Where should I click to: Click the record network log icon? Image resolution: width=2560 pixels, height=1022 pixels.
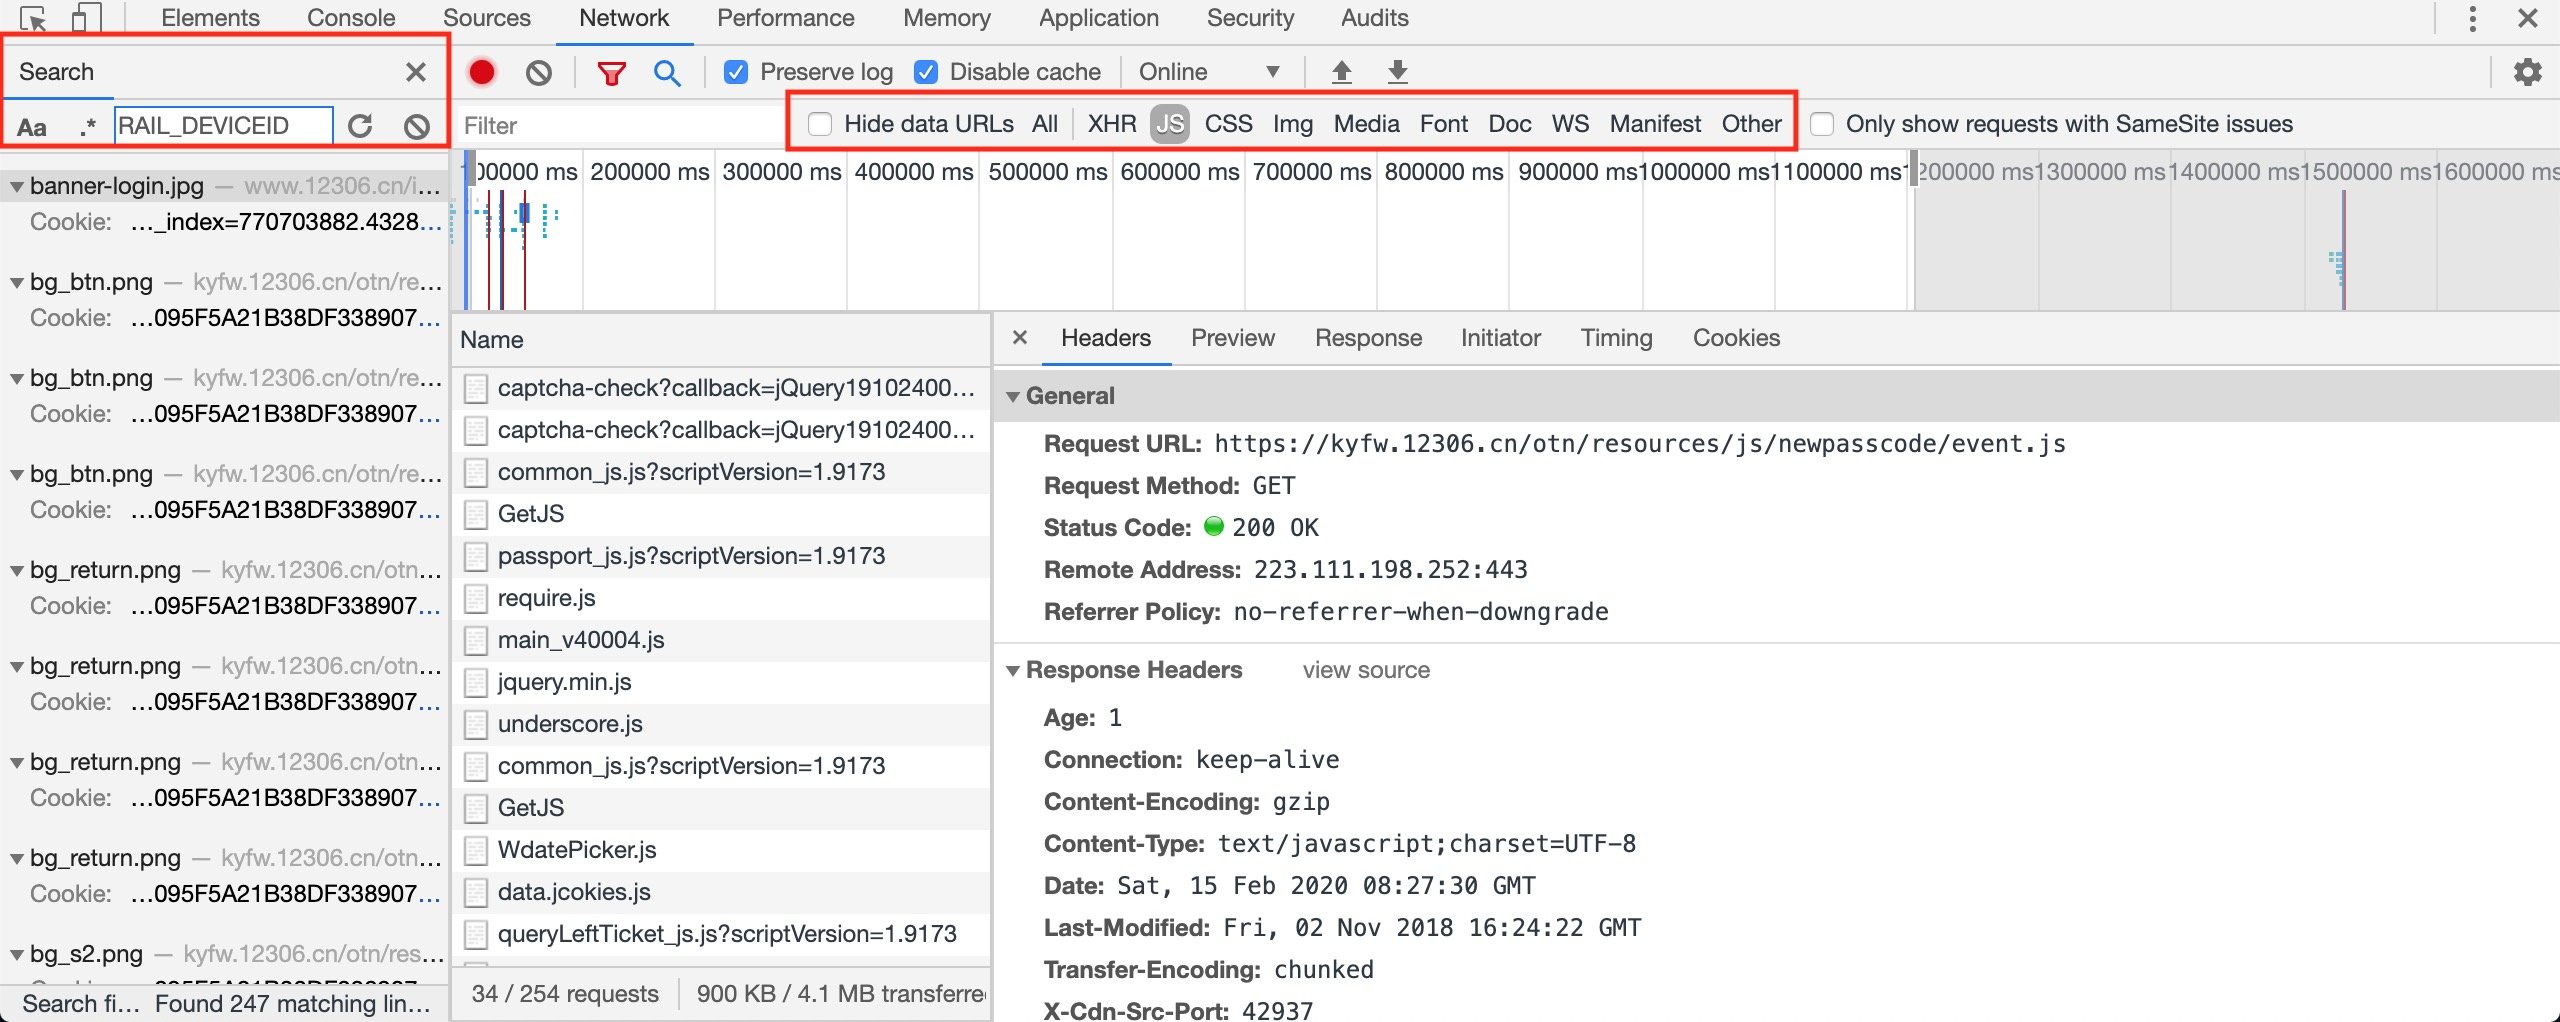[483, 71]
